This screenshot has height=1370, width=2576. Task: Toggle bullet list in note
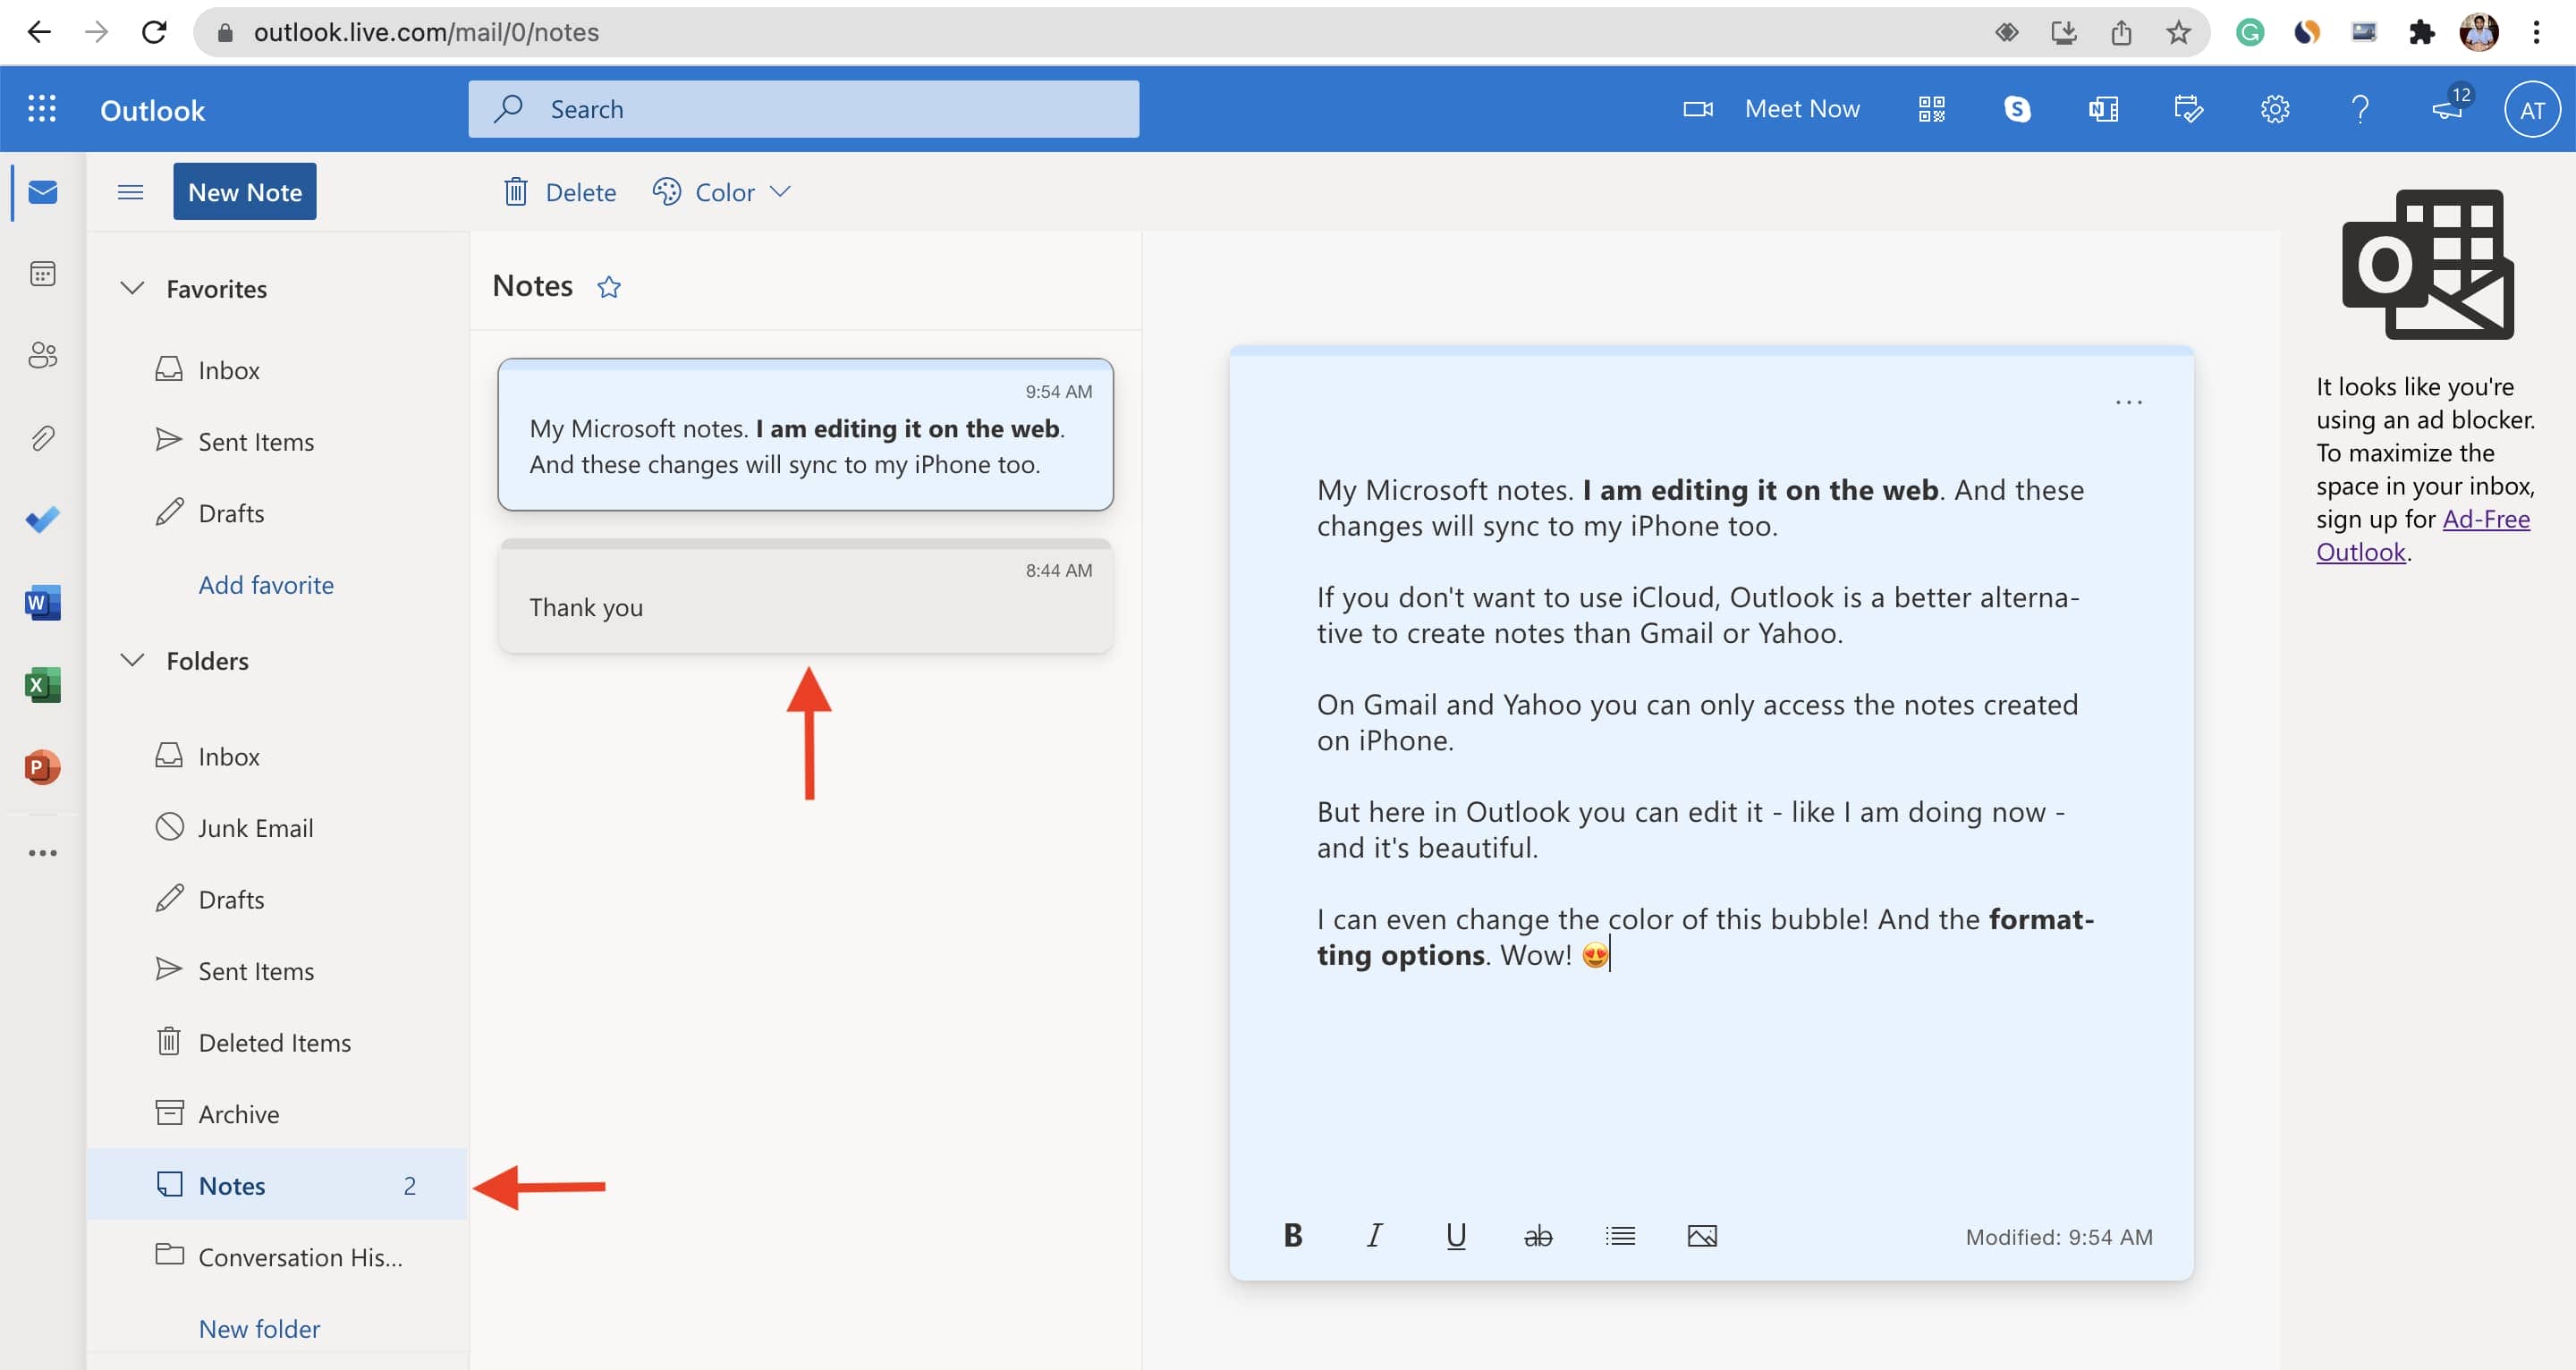pyautogui.click(x=1620, y=1236)
